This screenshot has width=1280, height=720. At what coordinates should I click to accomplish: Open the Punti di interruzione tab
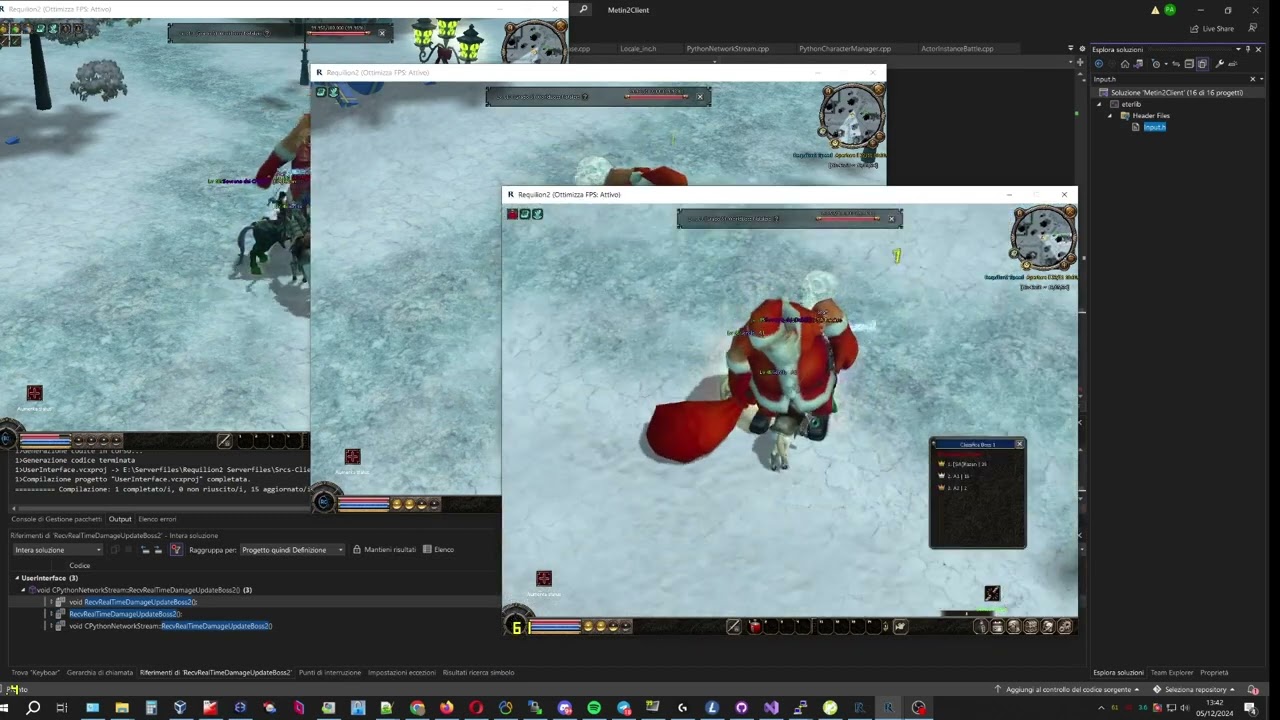[329, 673]
